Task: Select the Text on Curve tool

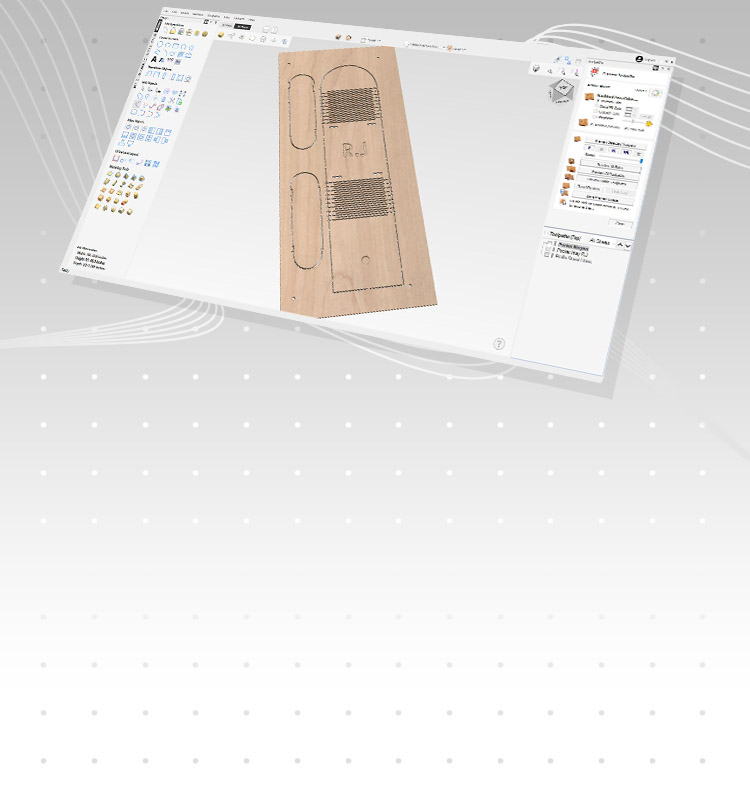Action: click(162, 60)
